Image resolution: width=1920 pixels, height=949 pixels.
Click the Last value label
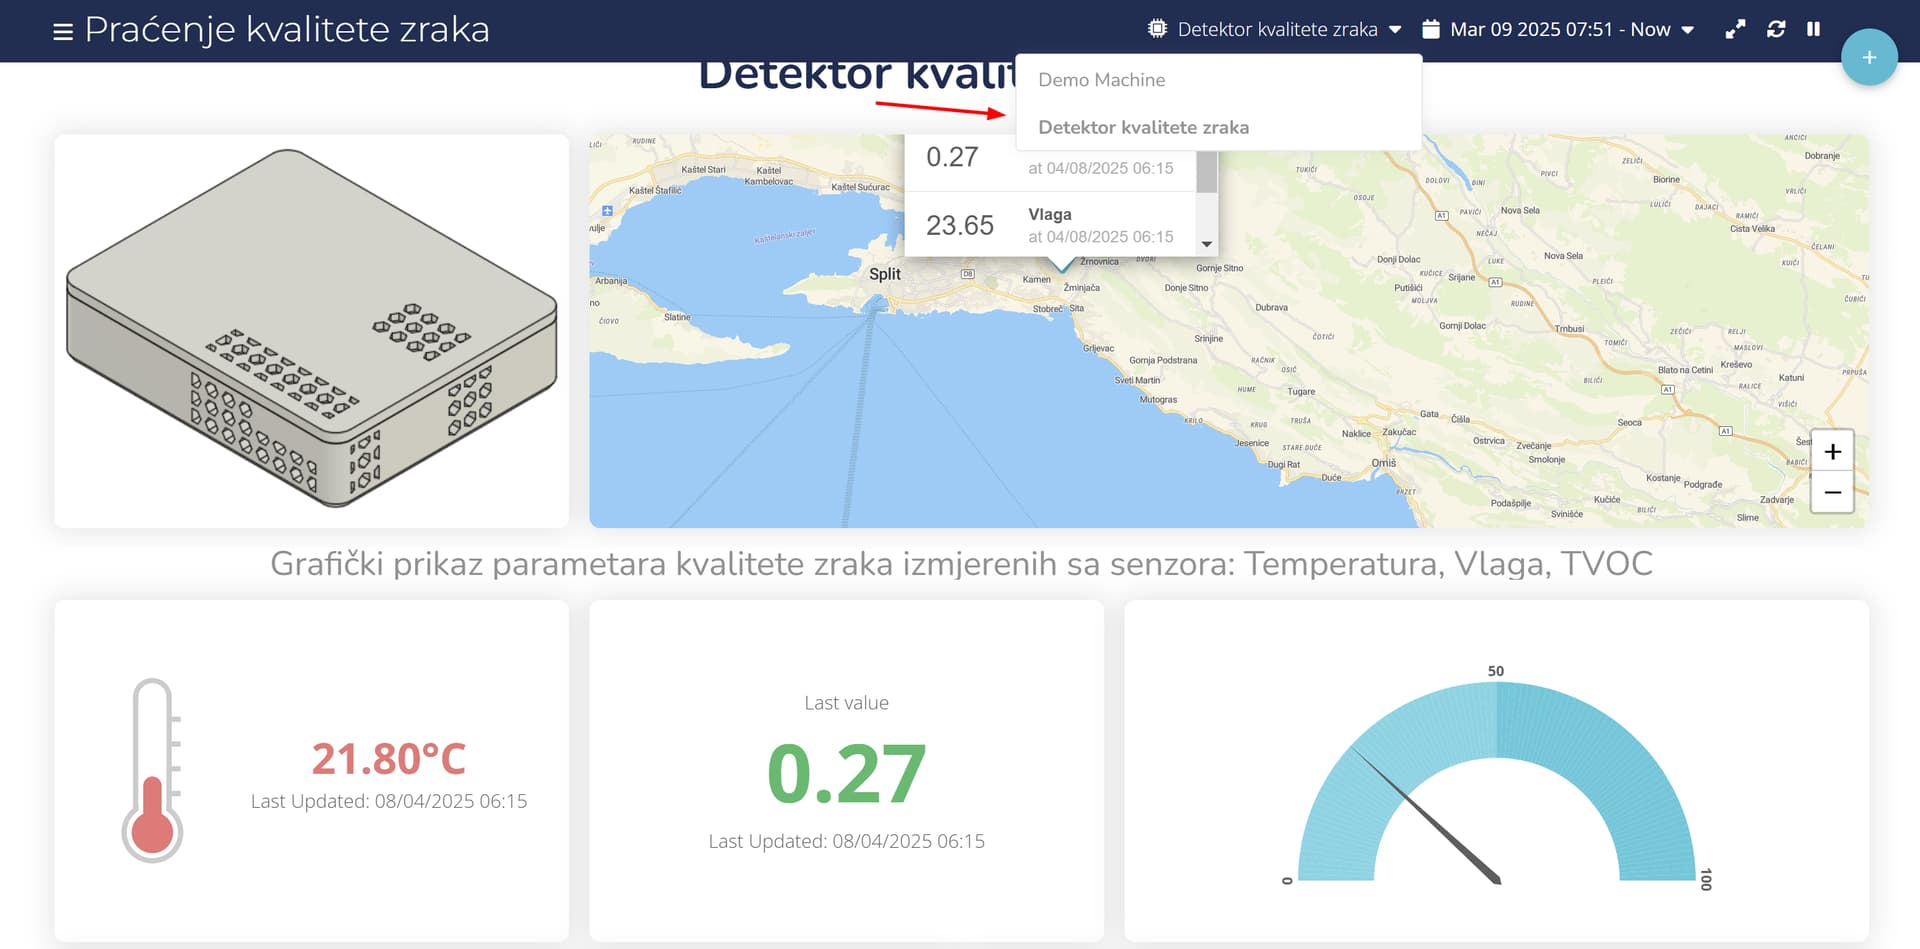846,703
